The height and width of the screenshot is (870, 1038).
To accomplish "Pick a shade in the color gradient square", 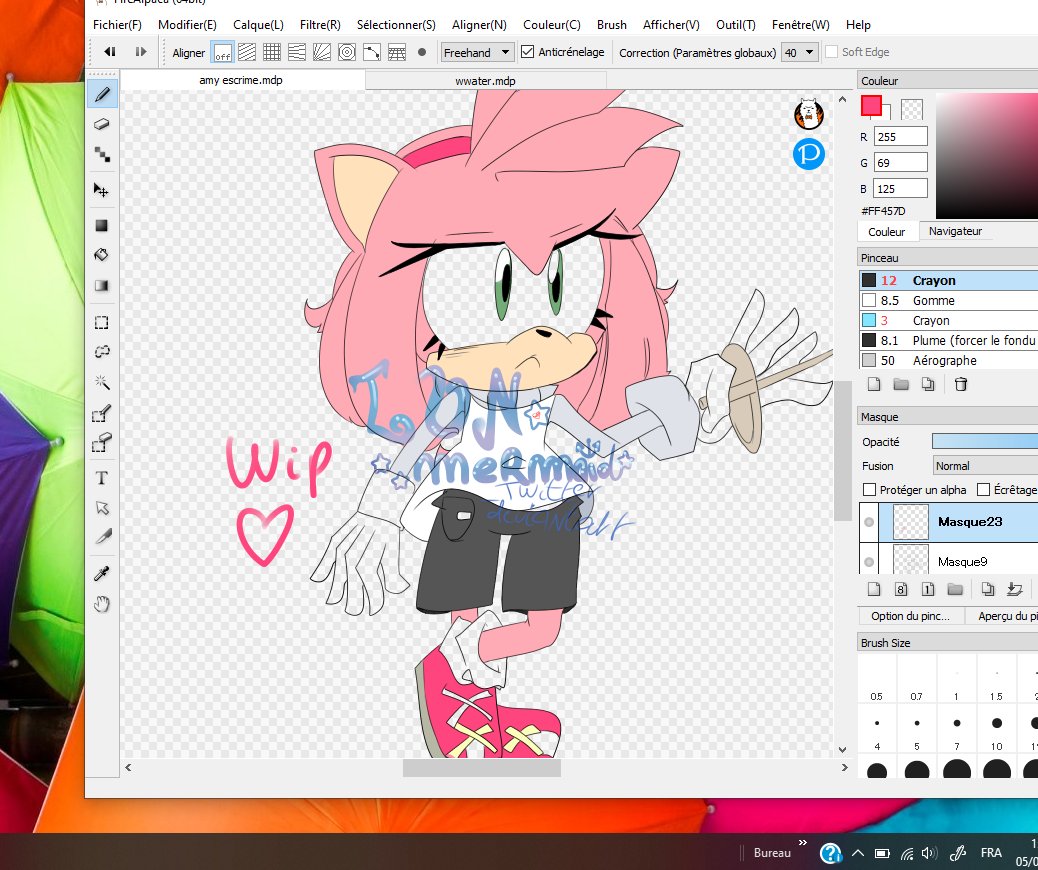I will (986, 156).
